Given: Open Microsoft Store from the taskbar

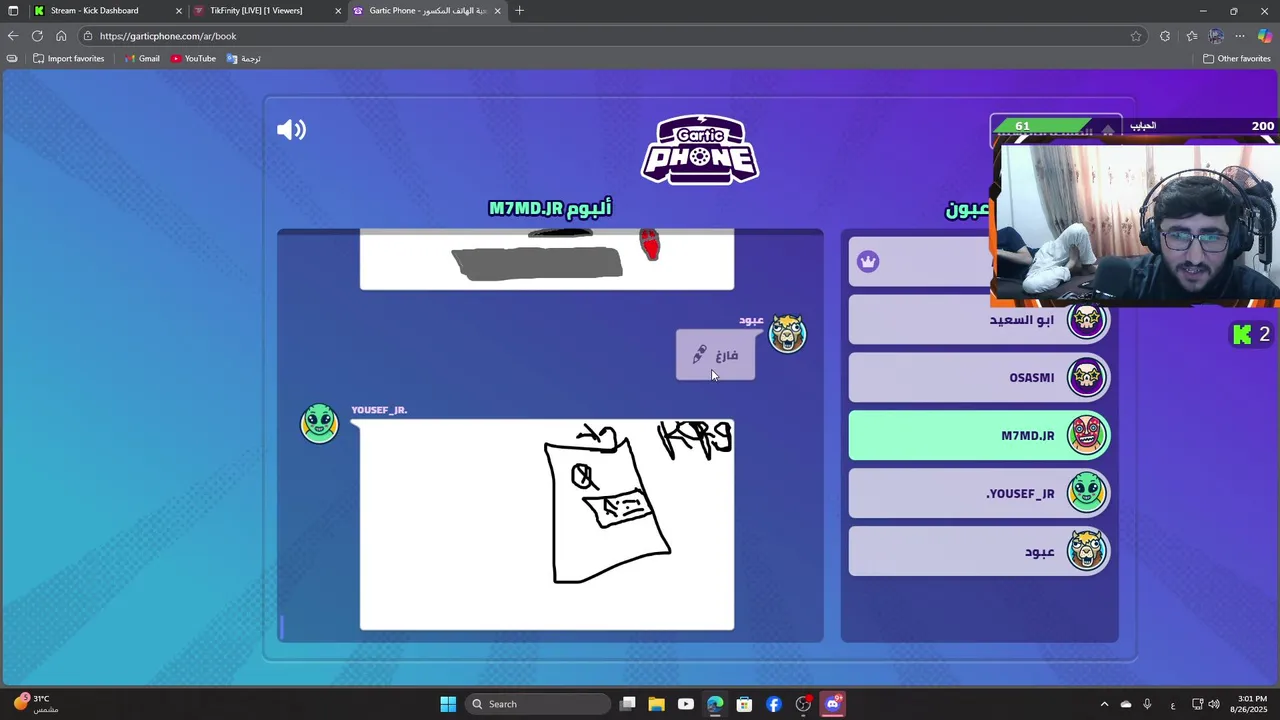Looking at the screenshot, I should coord(744,704).
